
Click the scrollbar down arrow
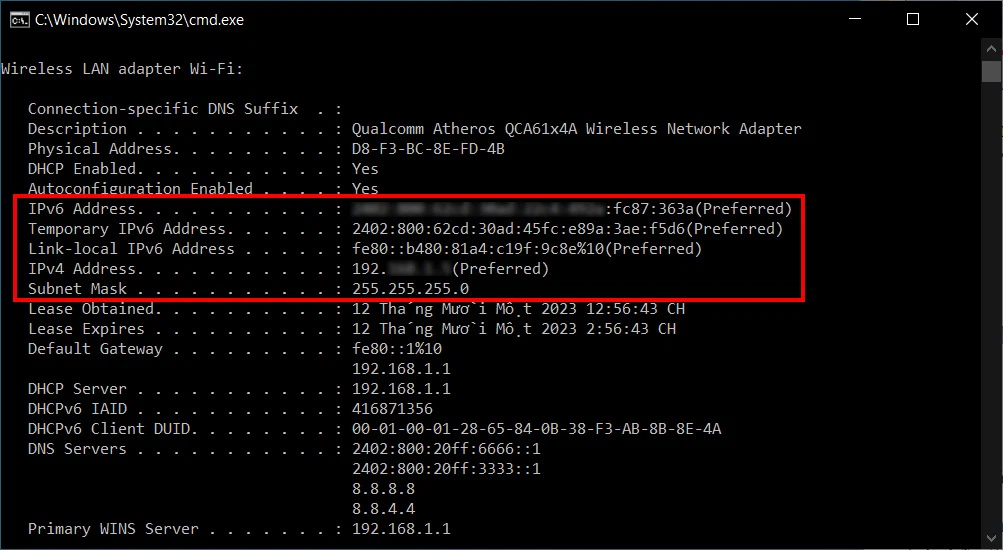coord(991,538)
